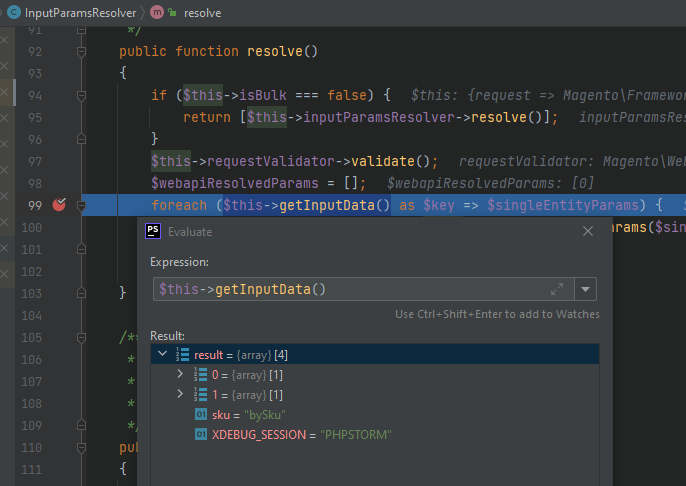Screen dimensions: 686x486
Task: Click fold end marker at line 96
Action: click(x=81, y=139)
